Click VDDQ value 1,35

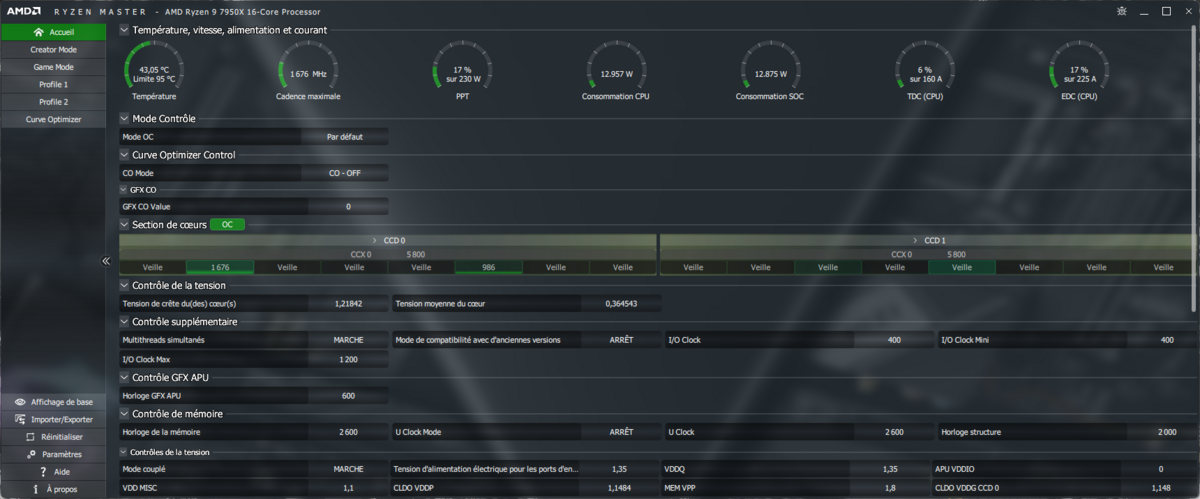pyautogui.click(x=890, y=469)
